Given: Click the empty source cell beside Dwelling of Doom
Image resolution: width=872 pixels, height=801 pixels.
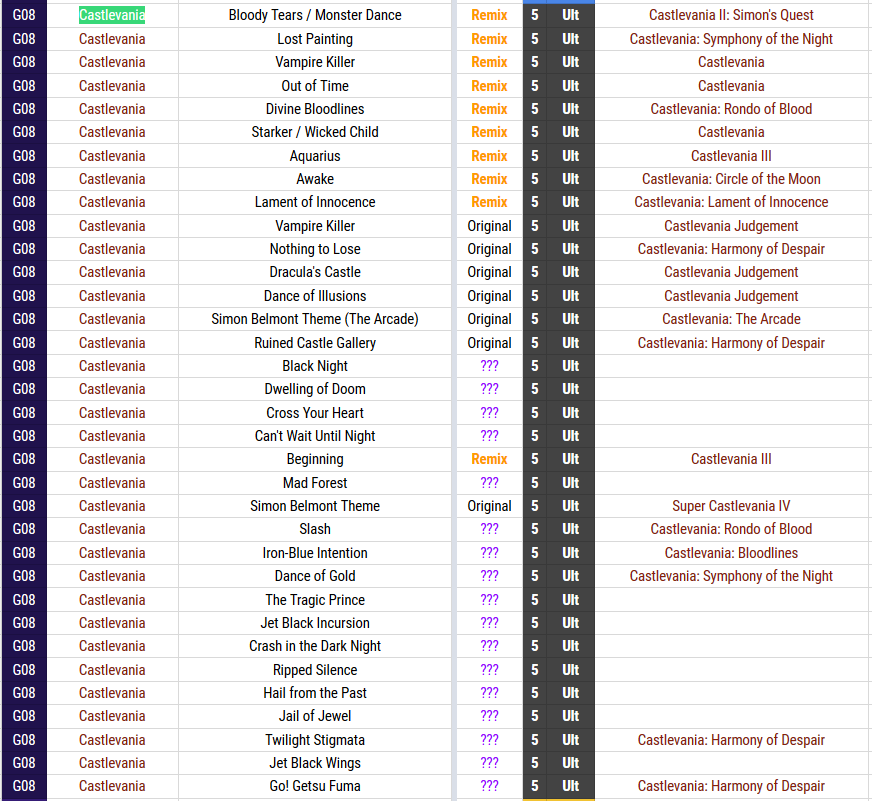Looking at the screenshot, I should (x=731, y=389).
